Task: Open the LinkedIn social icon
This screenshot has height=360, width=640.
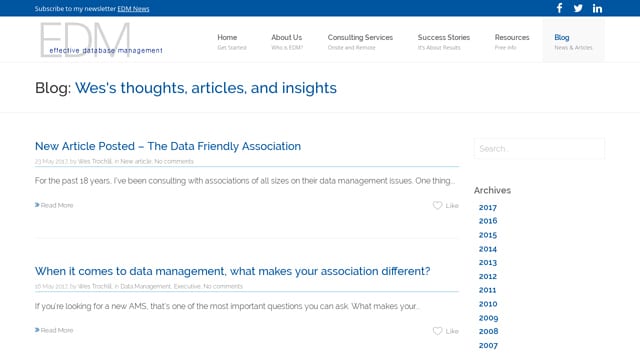Action: click(597, 8)
